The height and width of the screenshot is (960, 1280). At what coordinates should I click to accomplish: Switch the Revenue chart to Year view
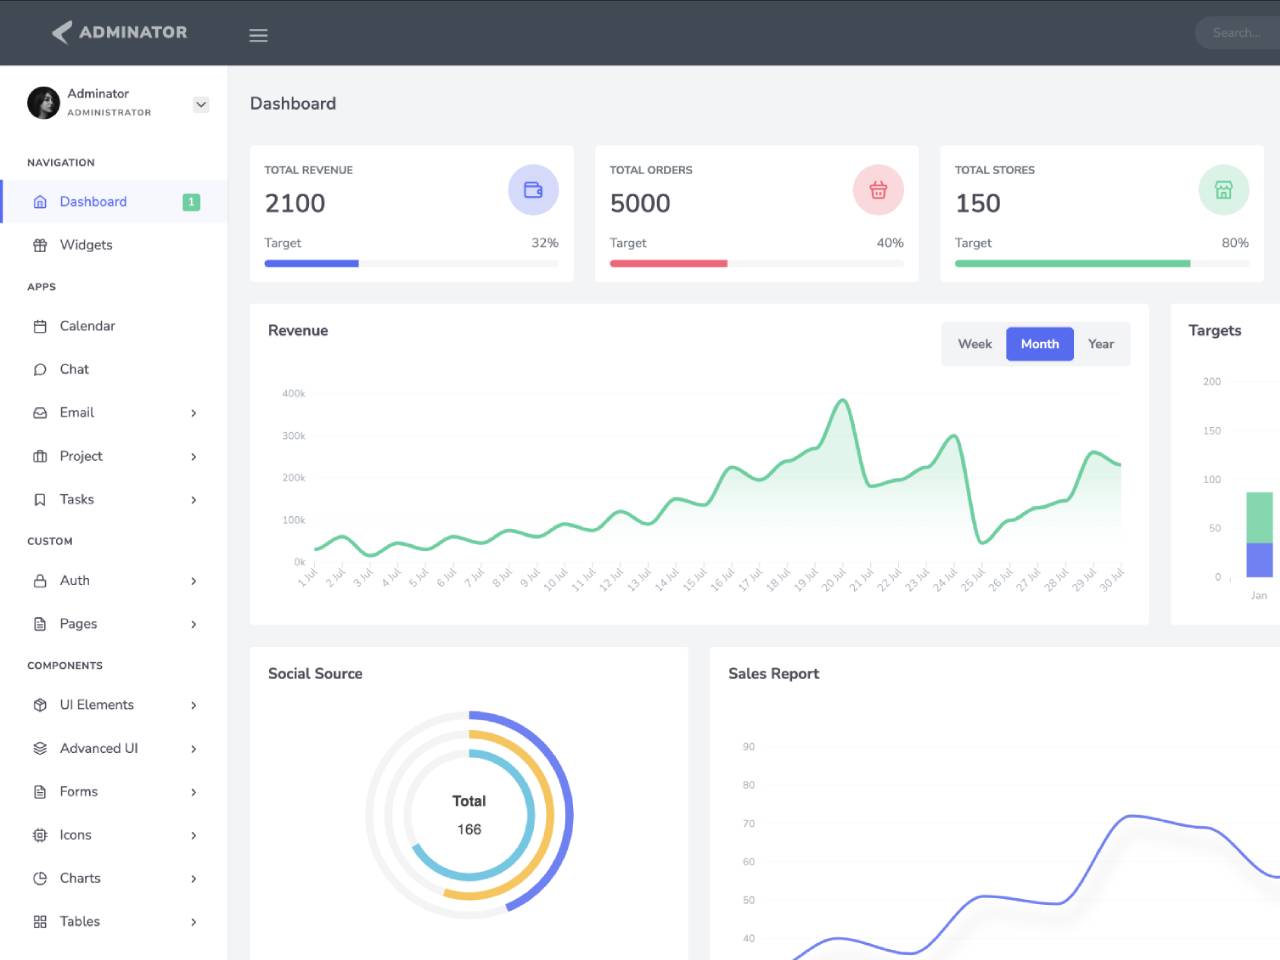coord(1101,344)
